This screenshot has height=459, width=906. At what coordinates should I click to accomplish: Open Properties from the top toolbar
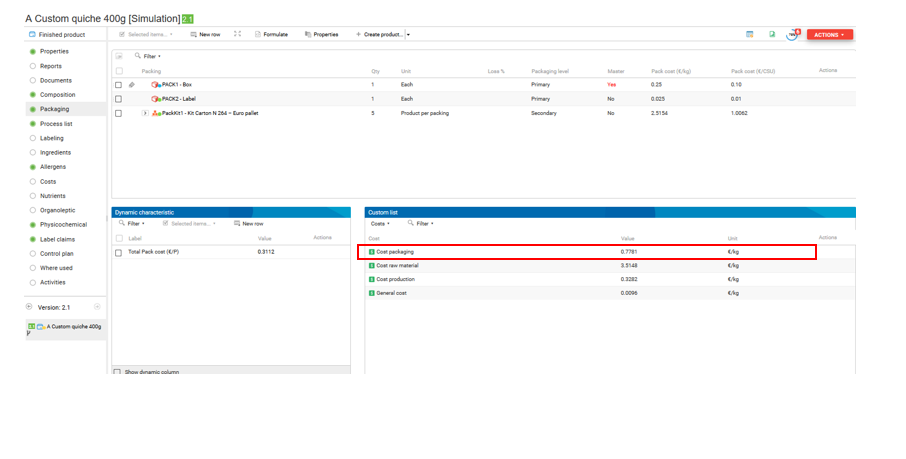(x=322, y=35)
